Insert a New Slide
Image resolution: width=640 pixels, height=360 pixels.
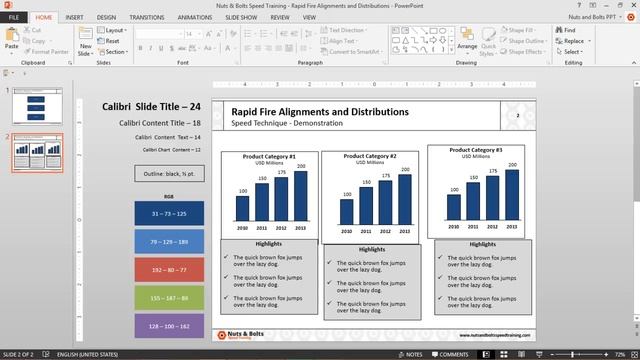pyautogui.click(x=85, y=42)
